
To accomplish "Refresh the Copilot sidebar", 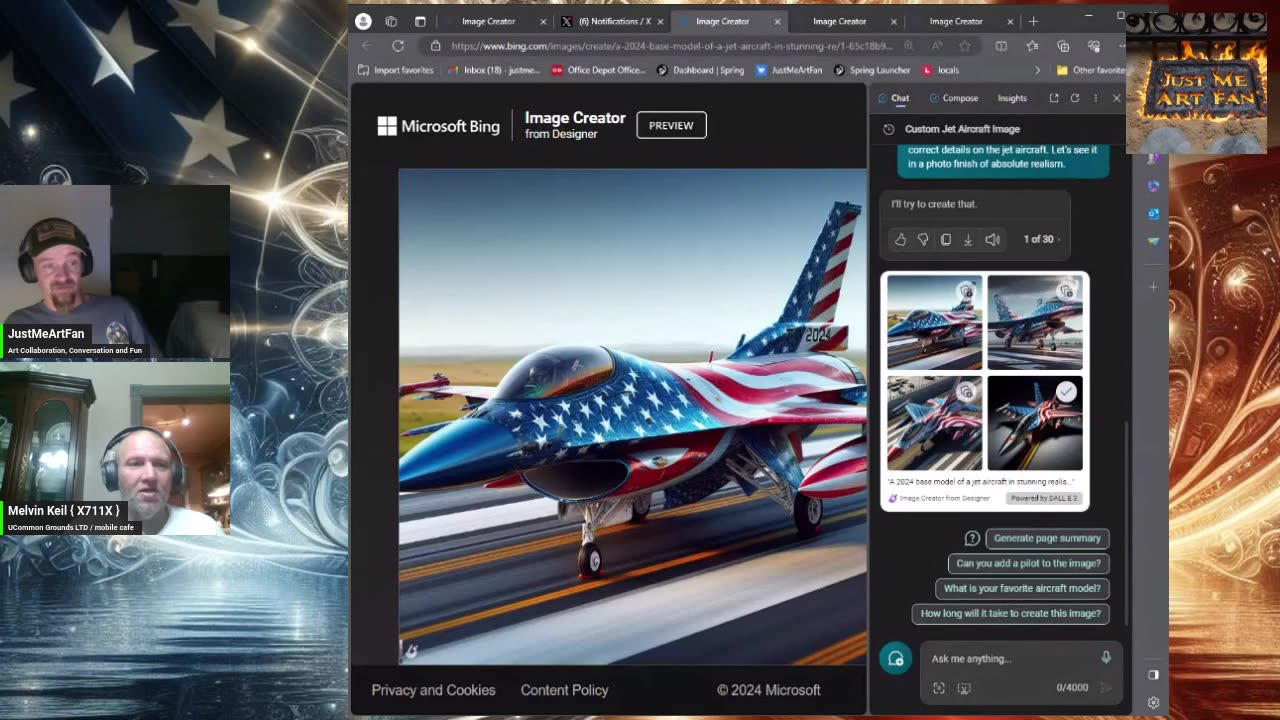I will [x=1075, y=98].
